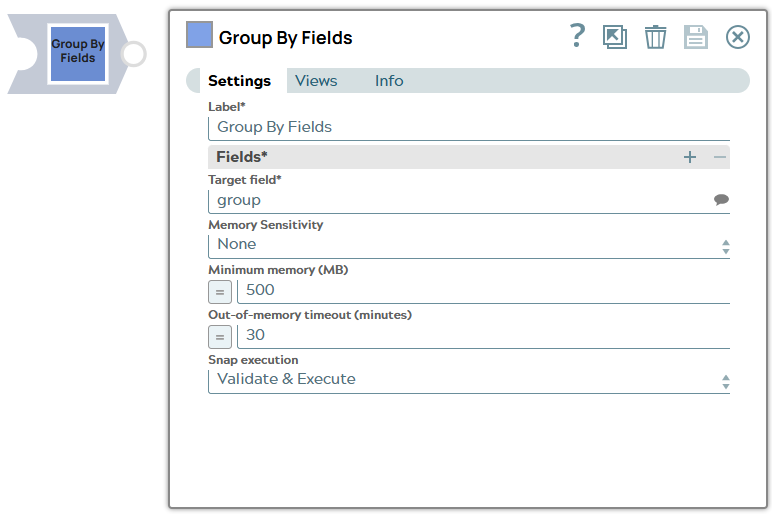This screenshot has height=514, width=772.
Task: Add a field with plus icon
Action: [x=690, y=157]
